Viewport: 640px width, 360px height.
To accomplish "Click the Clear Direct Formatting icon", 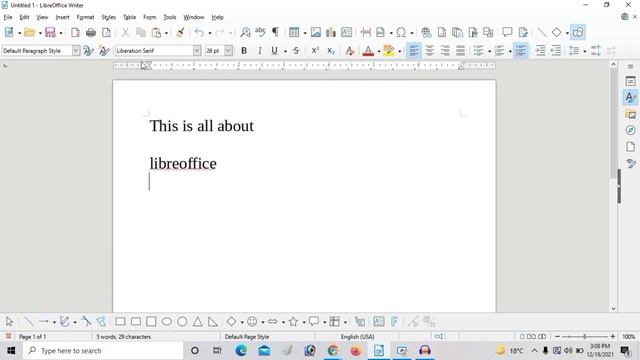I will coord(349,51).
